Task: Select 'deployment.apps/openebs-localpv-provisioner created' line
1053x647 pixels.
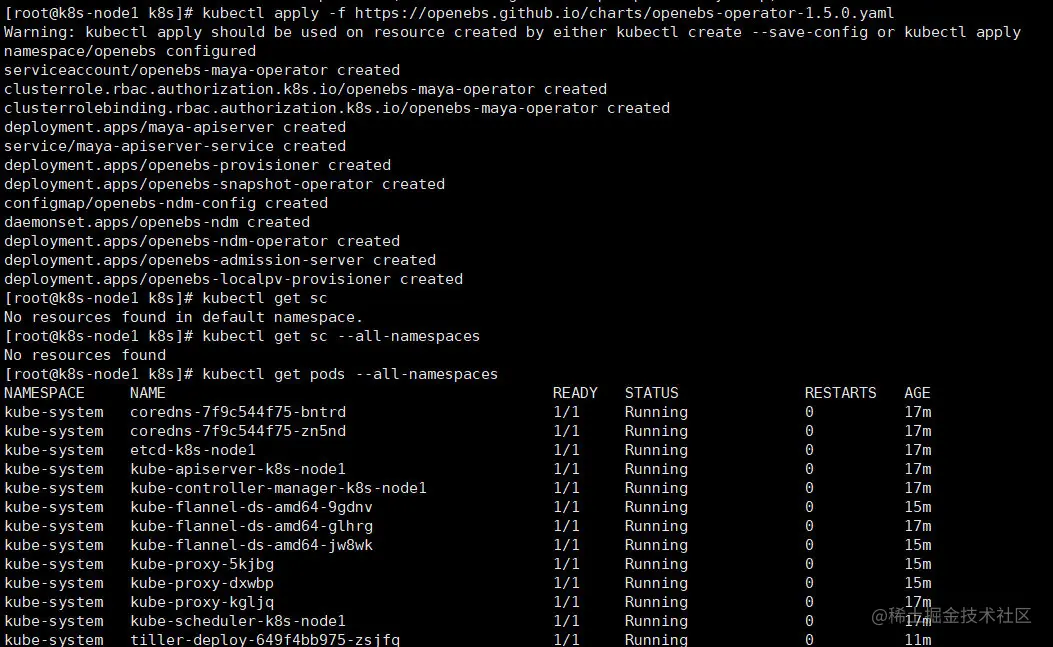Action: tap(234, 279)
